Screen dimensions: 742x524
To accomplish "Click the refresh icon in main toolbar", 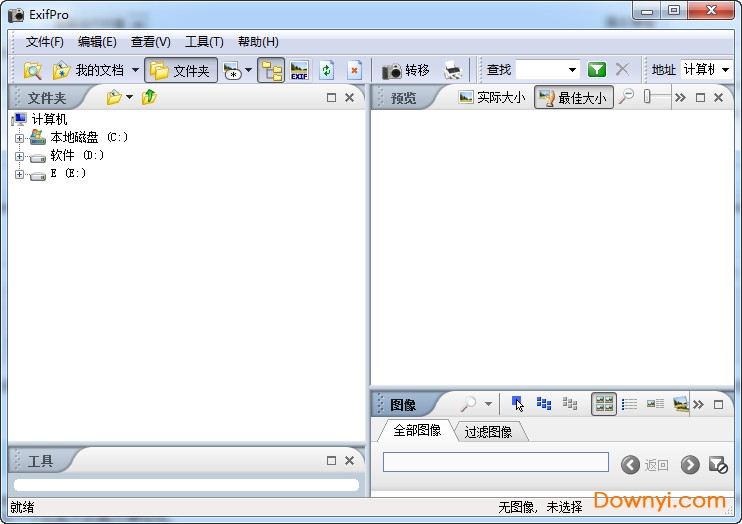I will pyautogui.click(x=327, y=70).
